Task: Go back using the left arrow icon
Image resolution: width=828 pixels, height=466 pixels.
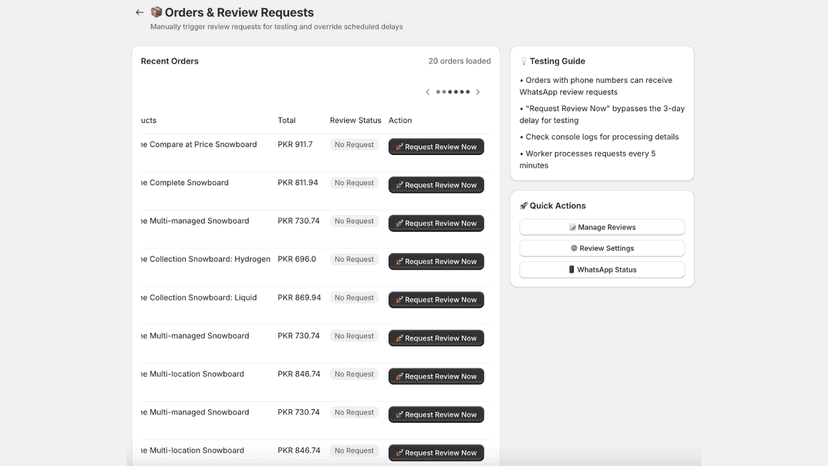Action: (139, 12)
